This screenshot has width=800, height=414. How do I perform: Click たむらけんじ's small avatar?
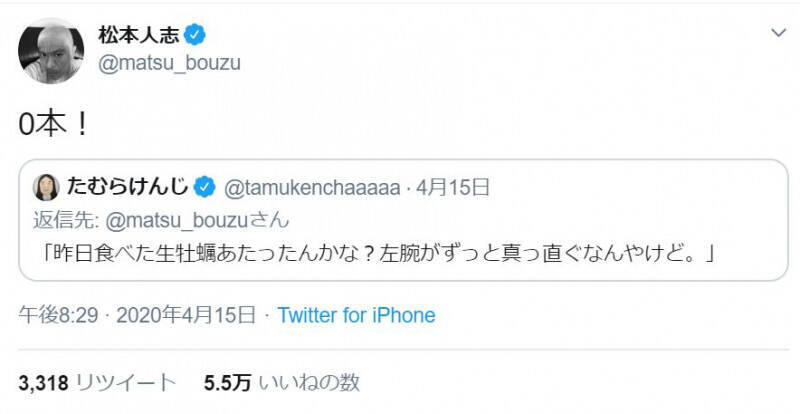(x=47, y=186)
